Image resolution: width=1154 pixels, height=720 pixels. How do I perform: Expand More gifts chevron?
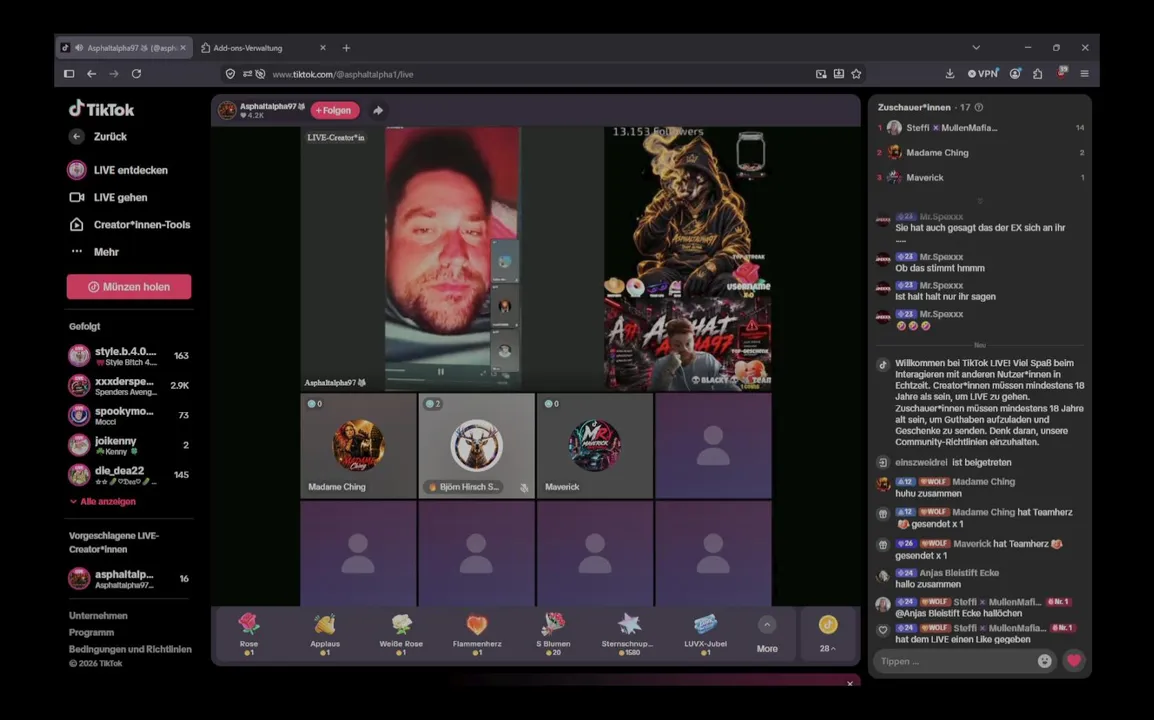767,625
